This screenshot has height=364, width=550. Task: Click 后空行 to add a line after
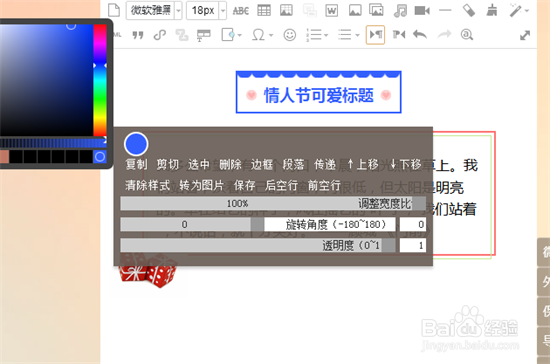(x=281, y=185)
